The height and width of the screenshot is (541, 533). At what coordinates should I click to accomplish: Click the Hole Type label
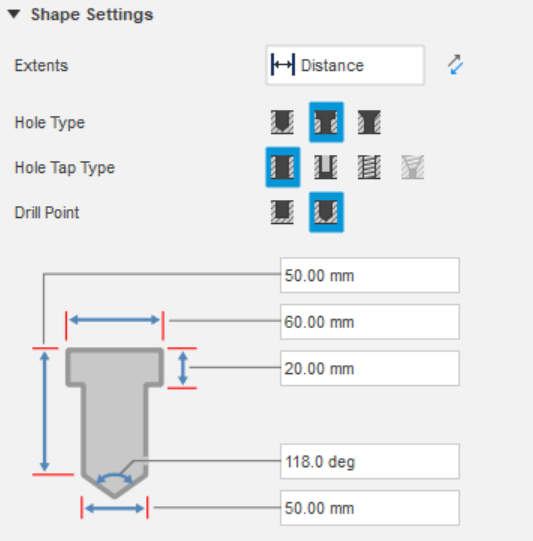click(x=50, y=123)
